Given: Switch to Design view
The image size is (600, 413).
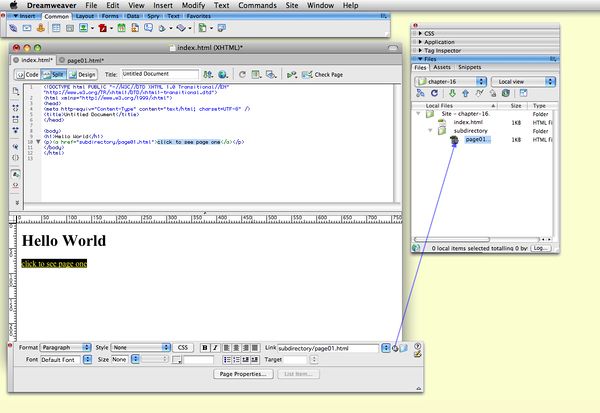Looking at the screenshot, I should 84,74.
